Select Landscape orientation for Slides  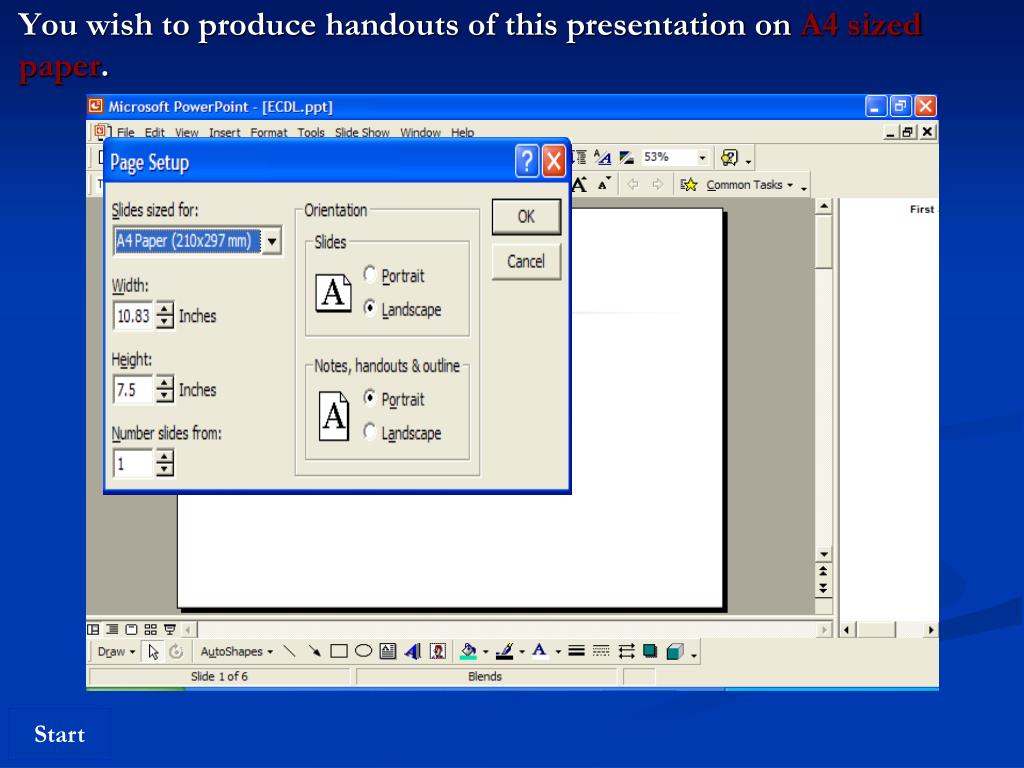(370, 308)
